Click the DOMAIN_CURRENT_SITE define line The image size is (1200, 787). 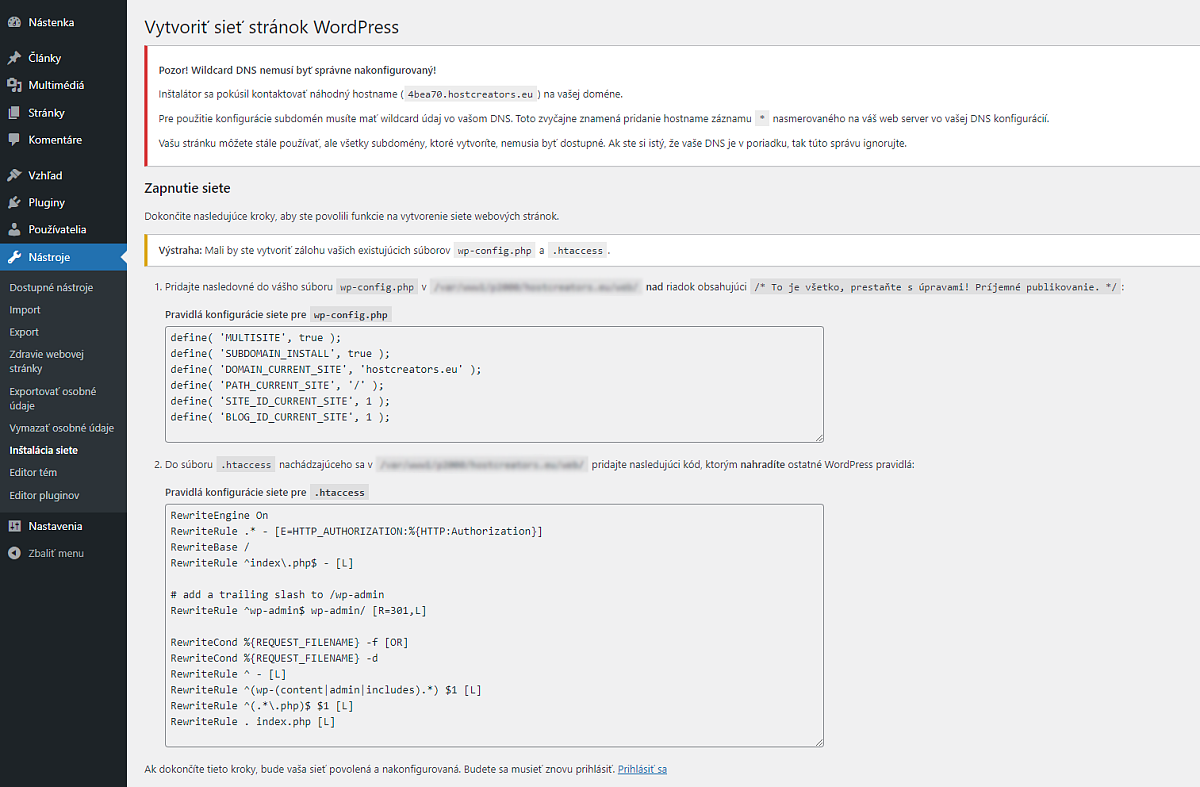[x=326, y=369]
